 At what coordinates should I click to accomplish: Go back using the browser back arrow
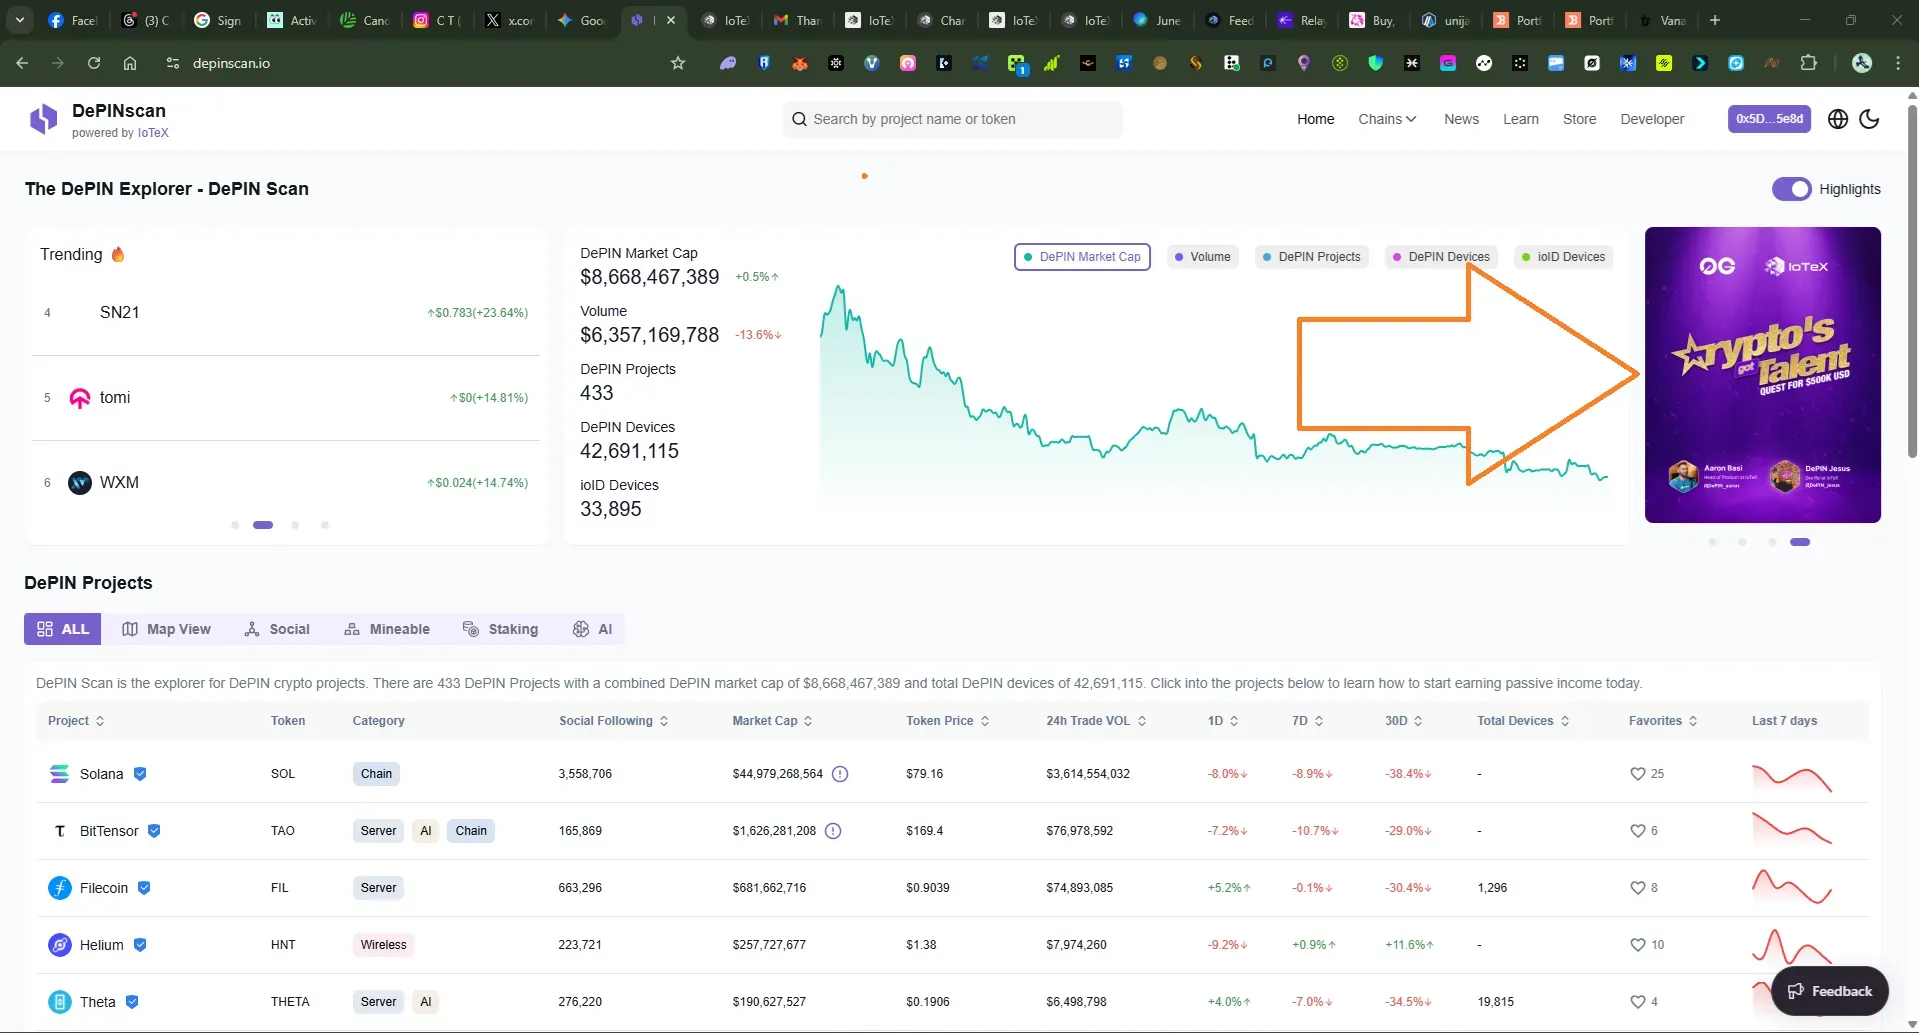click(22, 63)
